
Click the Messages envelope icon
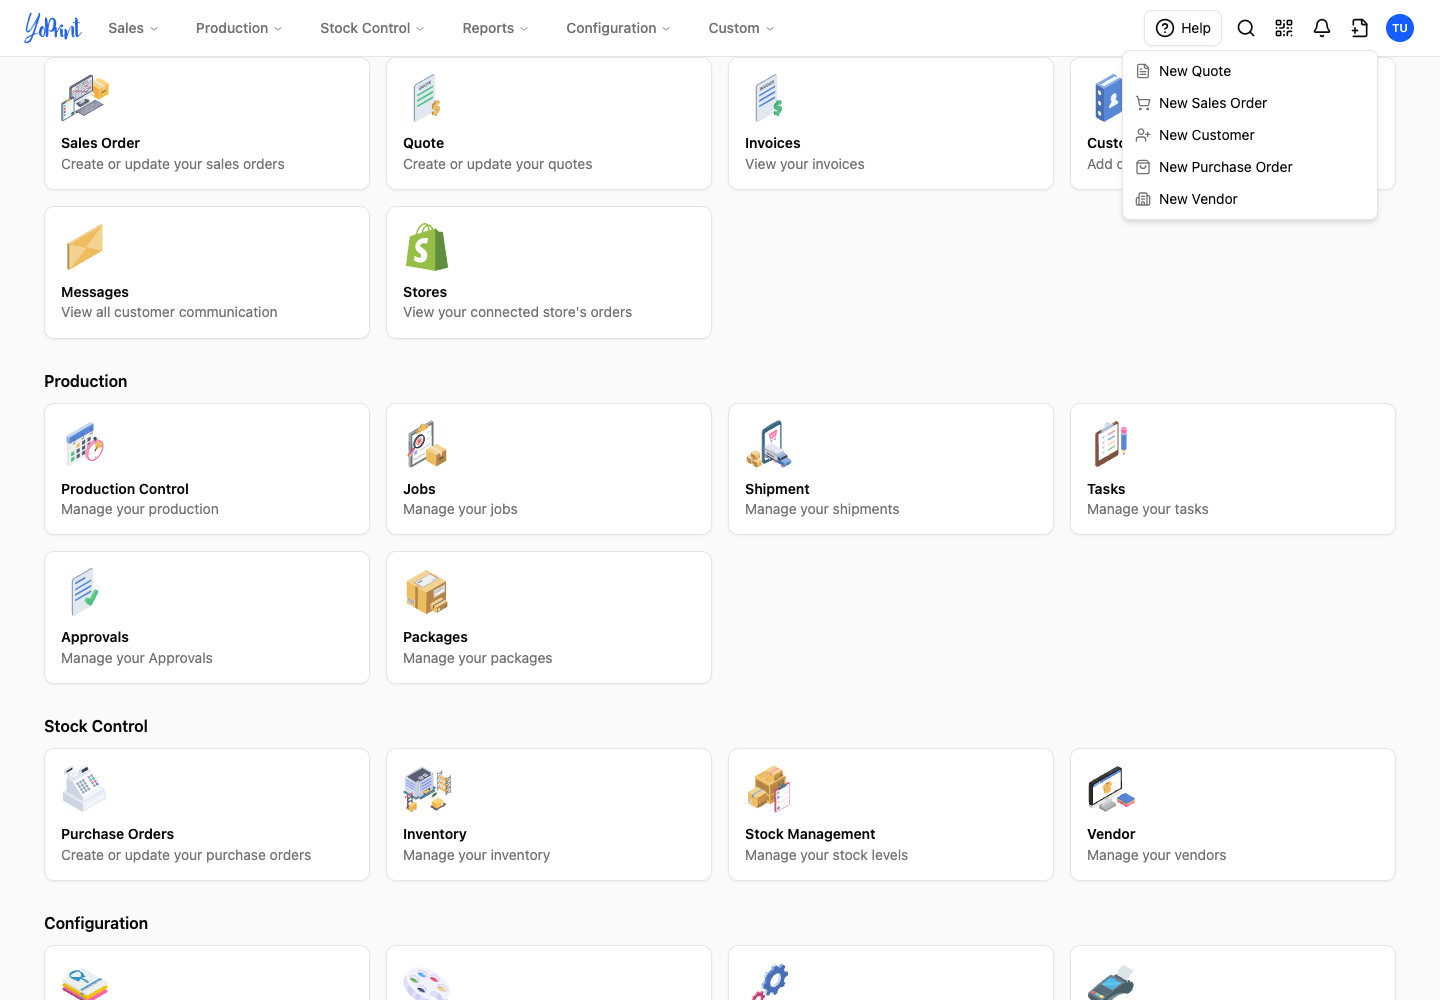[85, 247]
